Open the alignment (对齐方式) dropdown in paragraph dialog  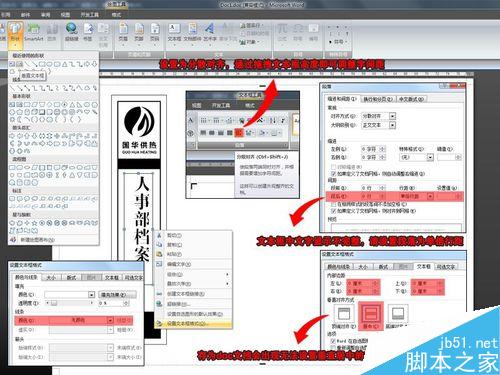(x=393, y=116)
